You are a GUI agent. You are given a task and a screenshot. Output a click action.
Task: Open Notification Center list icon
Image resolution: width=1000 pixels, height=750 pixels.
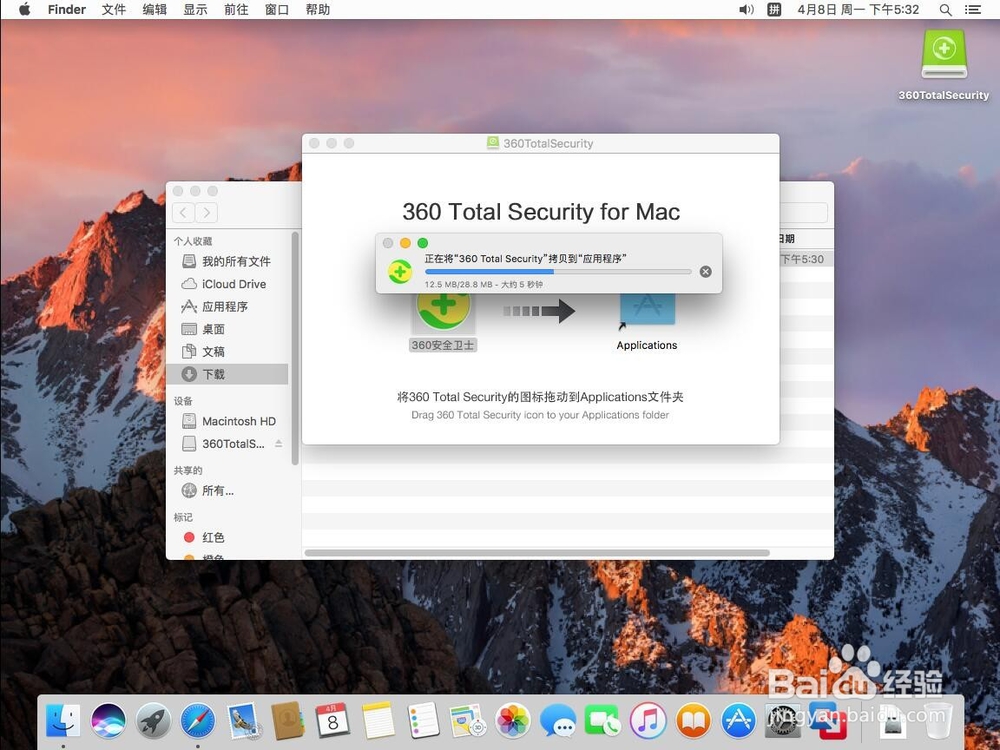click(x=973, y=10)
